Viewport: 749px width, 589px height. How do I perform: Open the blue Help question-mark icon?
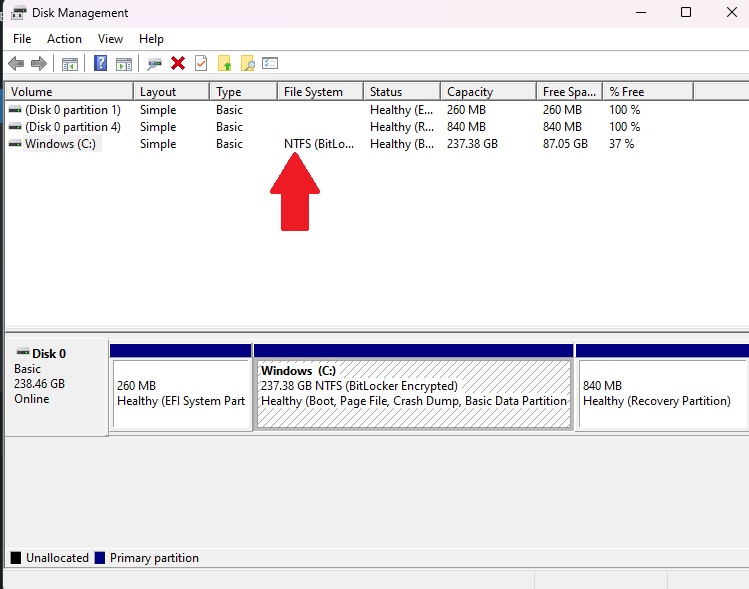[x=100, y=63]
